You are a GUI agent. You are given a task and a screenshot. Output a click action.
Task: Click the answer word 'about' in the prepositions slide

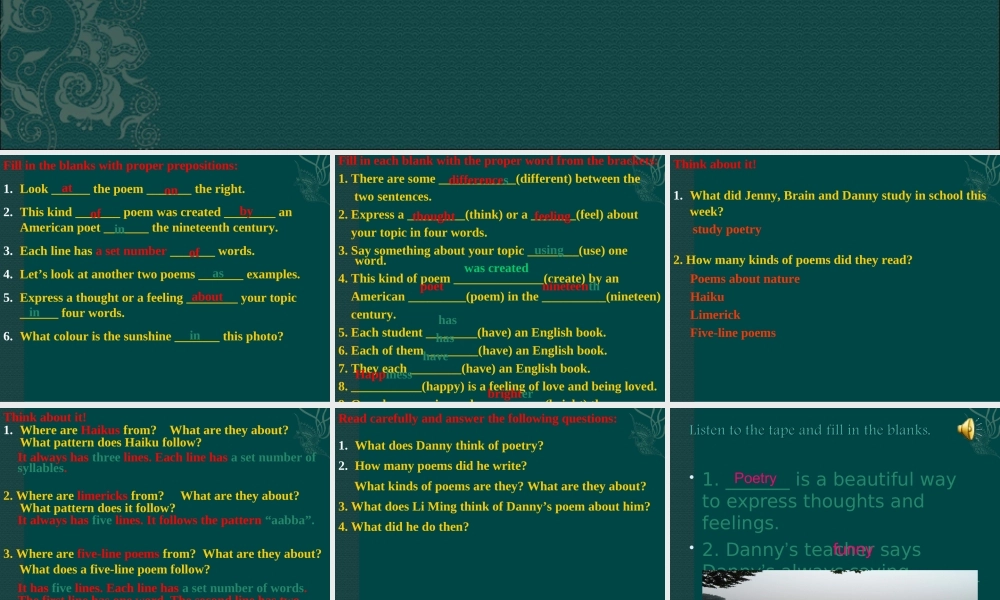207,297
